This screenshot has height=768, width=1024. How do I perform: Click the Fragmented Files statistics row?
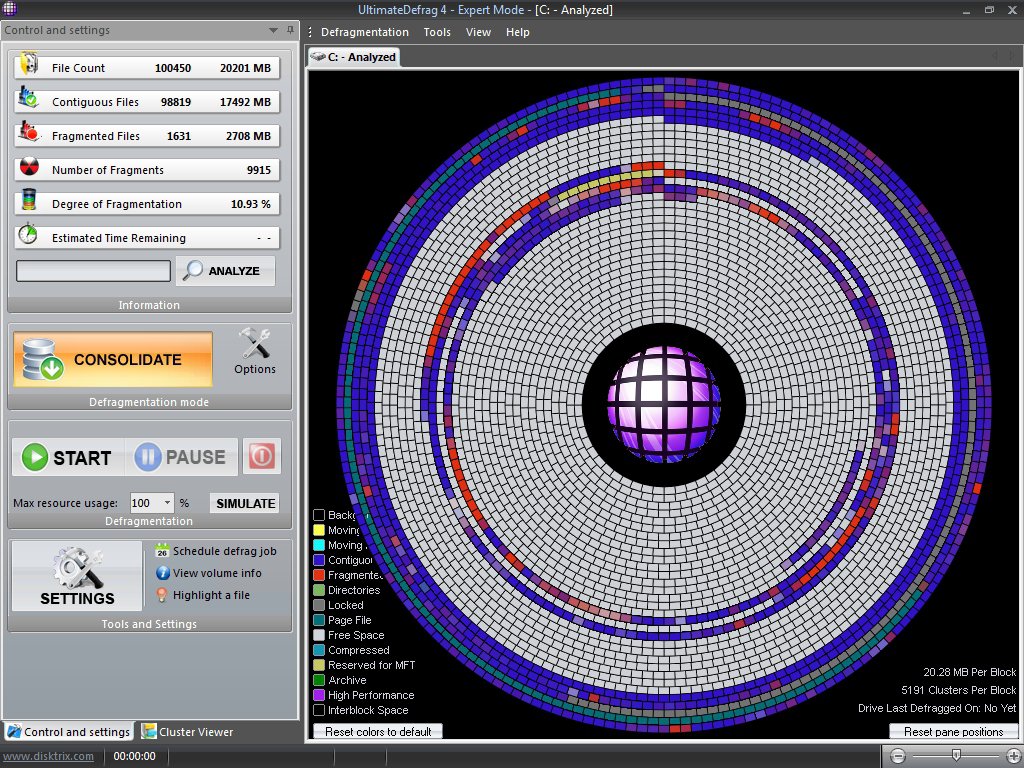[147, 136]
